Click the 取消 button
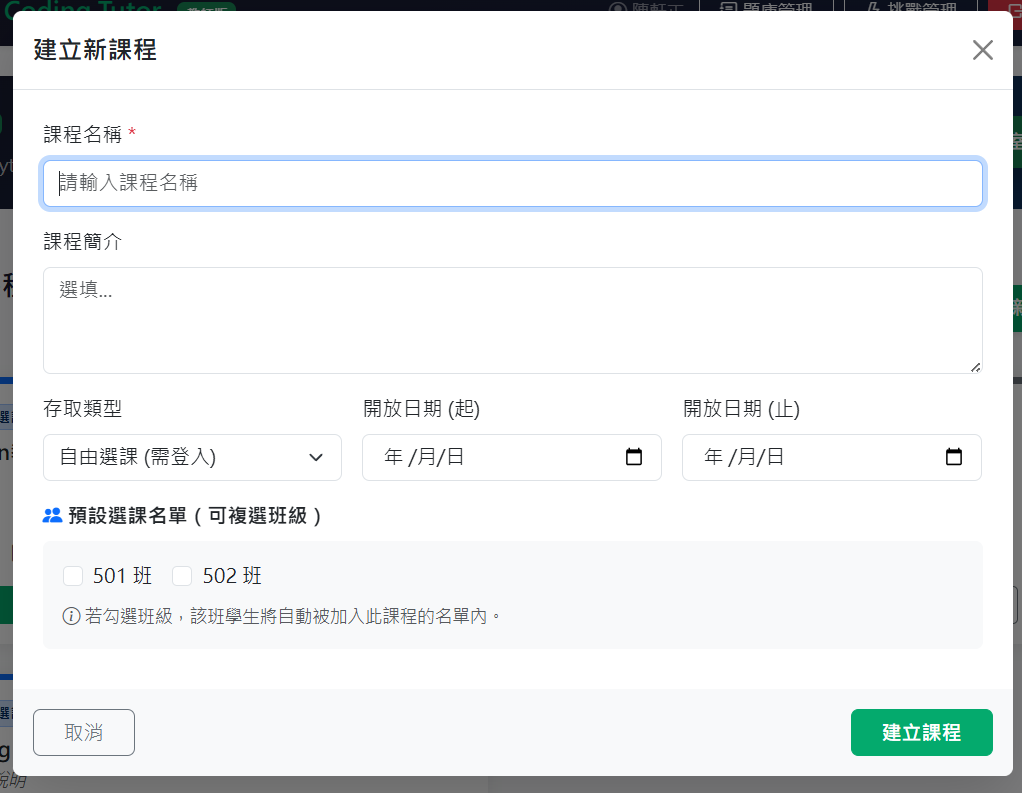 [84, 732]
